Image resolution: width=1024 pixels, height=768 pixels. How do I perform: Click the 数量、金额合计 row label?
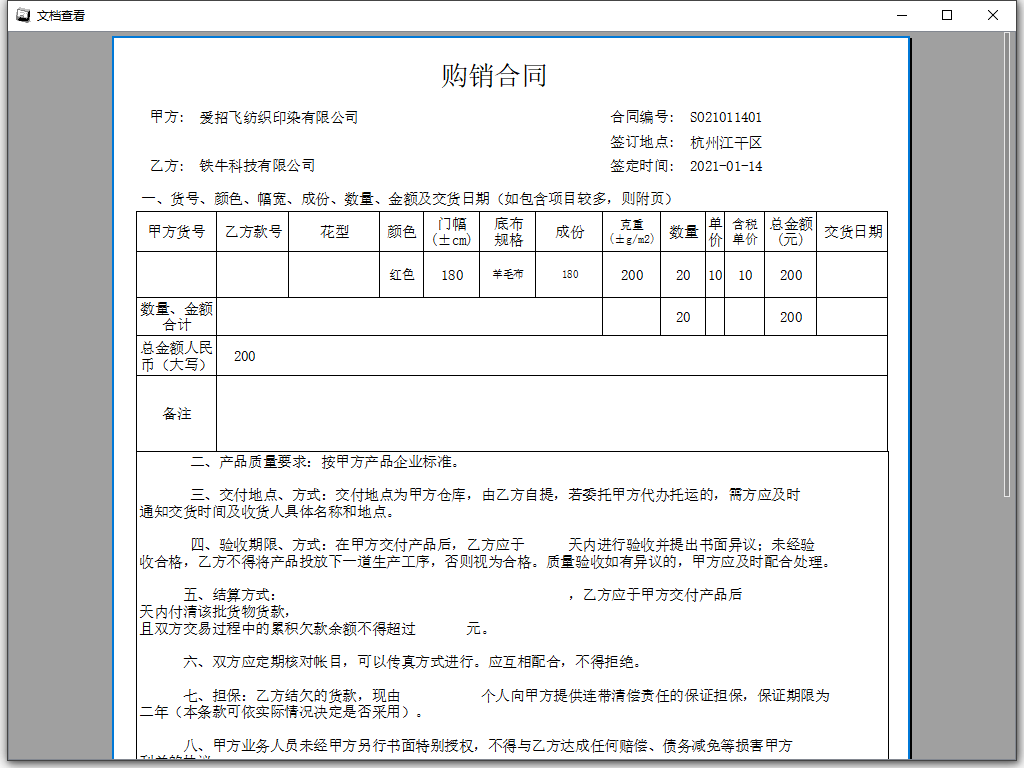click(x=176, y=317)
